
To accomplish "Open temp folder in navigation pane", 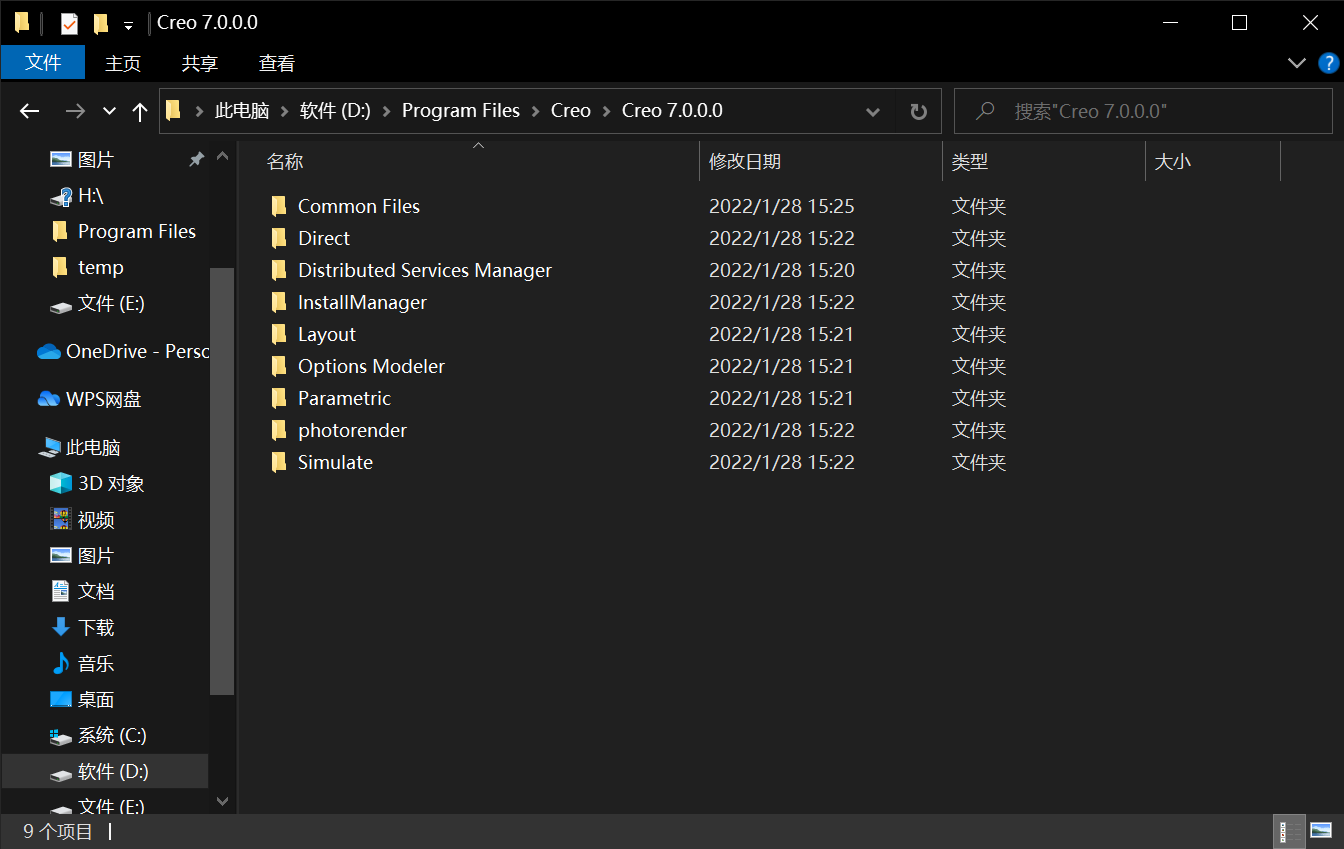I will pos(101,267).
